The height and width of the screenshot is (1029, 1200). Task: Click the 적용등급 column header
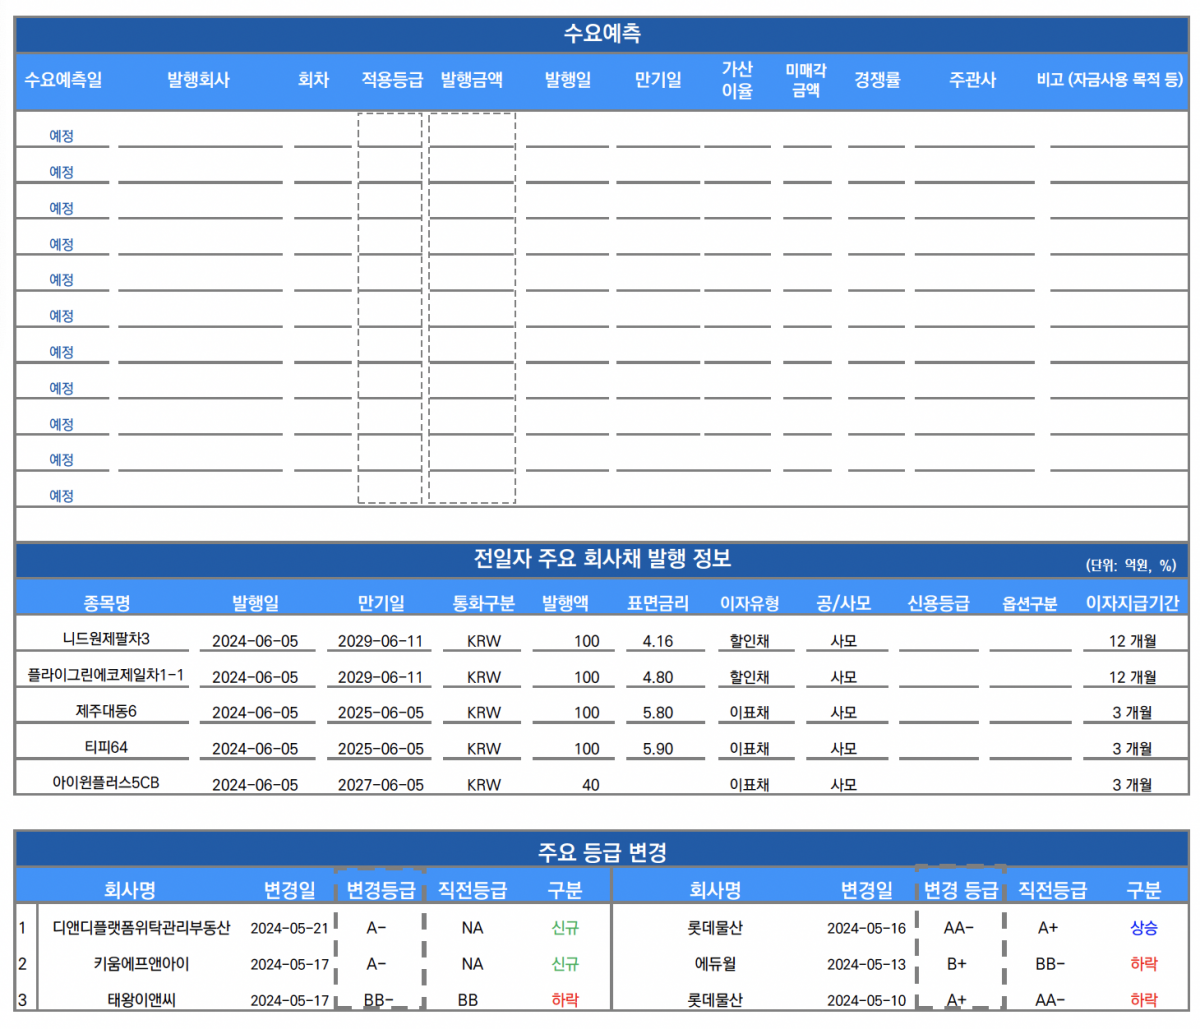click(x=391, y=80)
